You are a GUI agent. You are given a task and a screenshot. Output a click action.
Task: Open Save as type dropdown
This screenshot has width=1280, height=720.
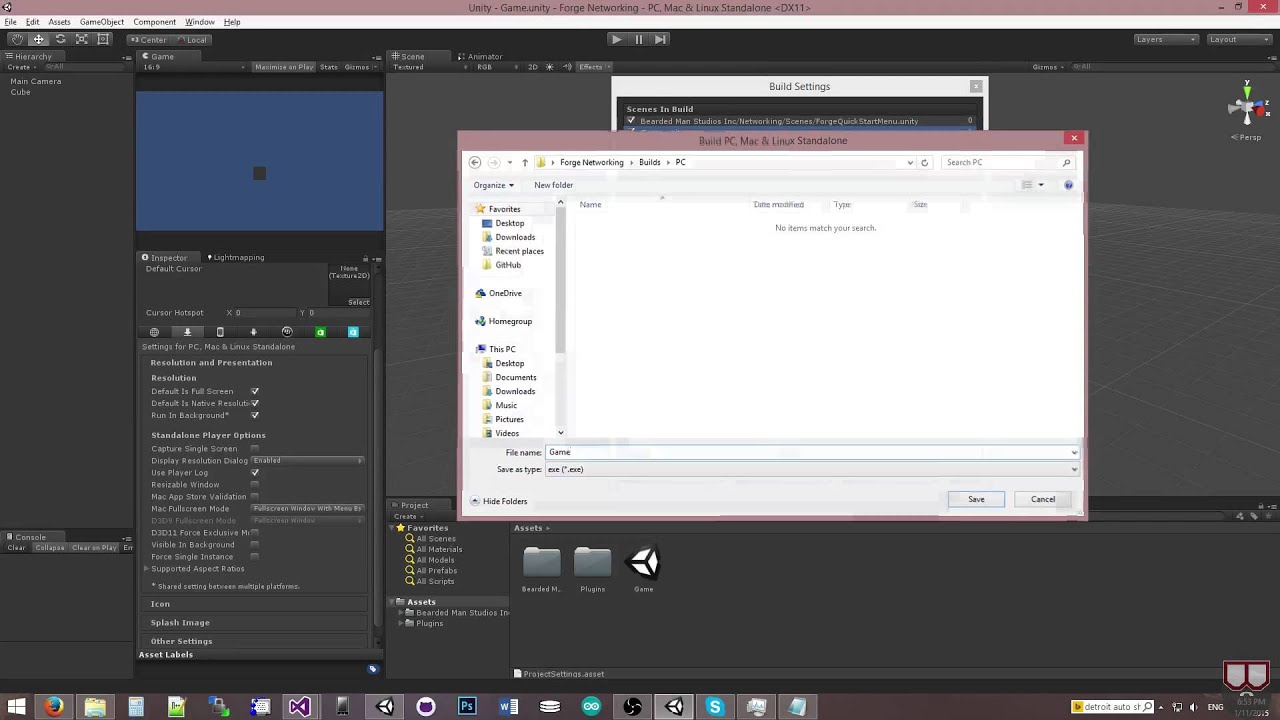click(x=812, y=469)
